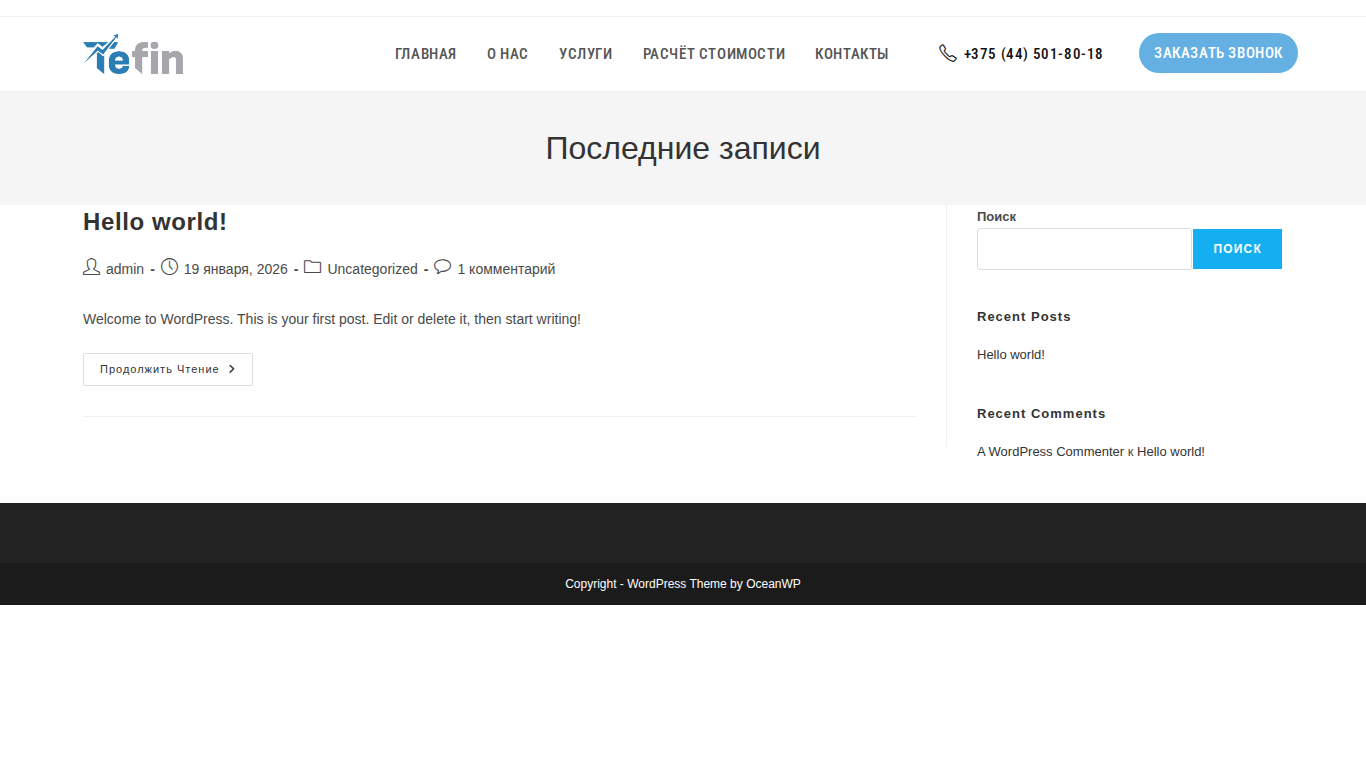Focus the search input field
1366x768 pixels.
pos(1084,249)
